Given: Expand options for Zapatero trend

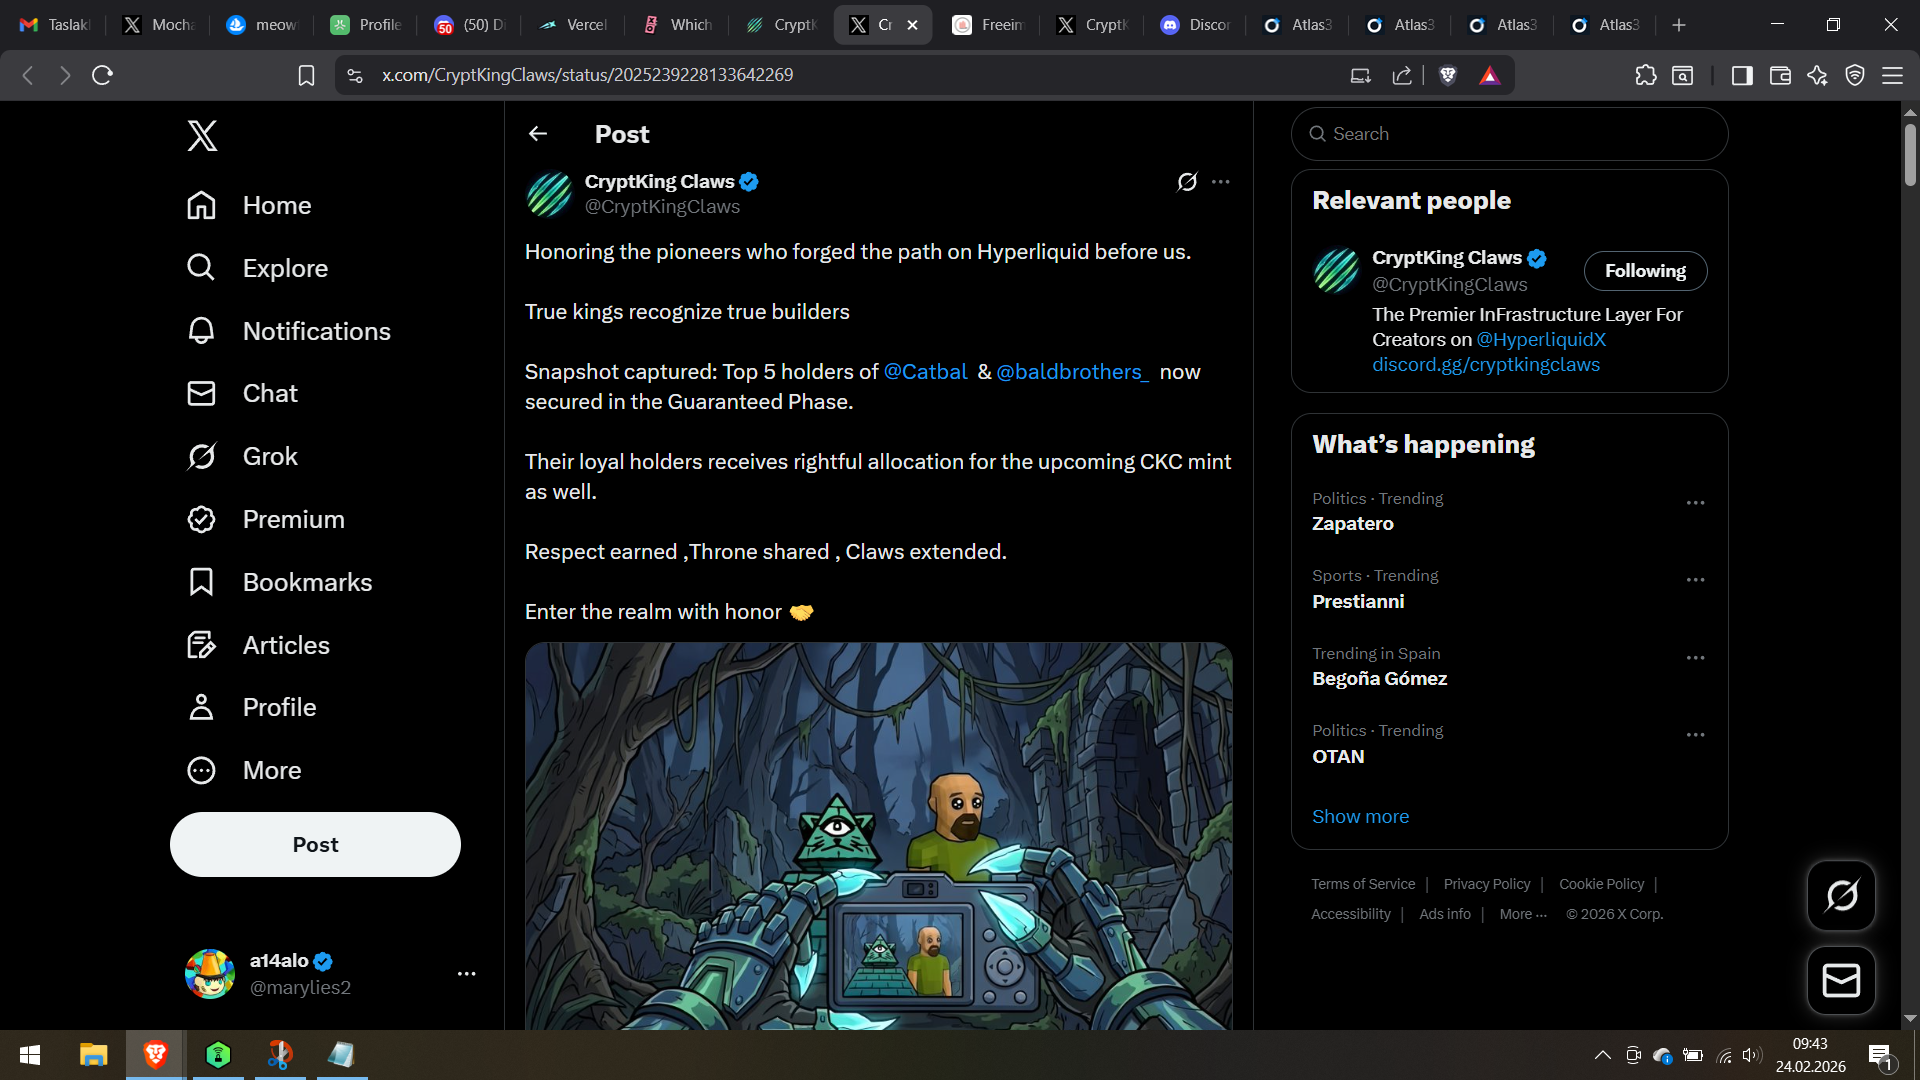Looking at the screenshot, I should click(x=1695, y=503).
